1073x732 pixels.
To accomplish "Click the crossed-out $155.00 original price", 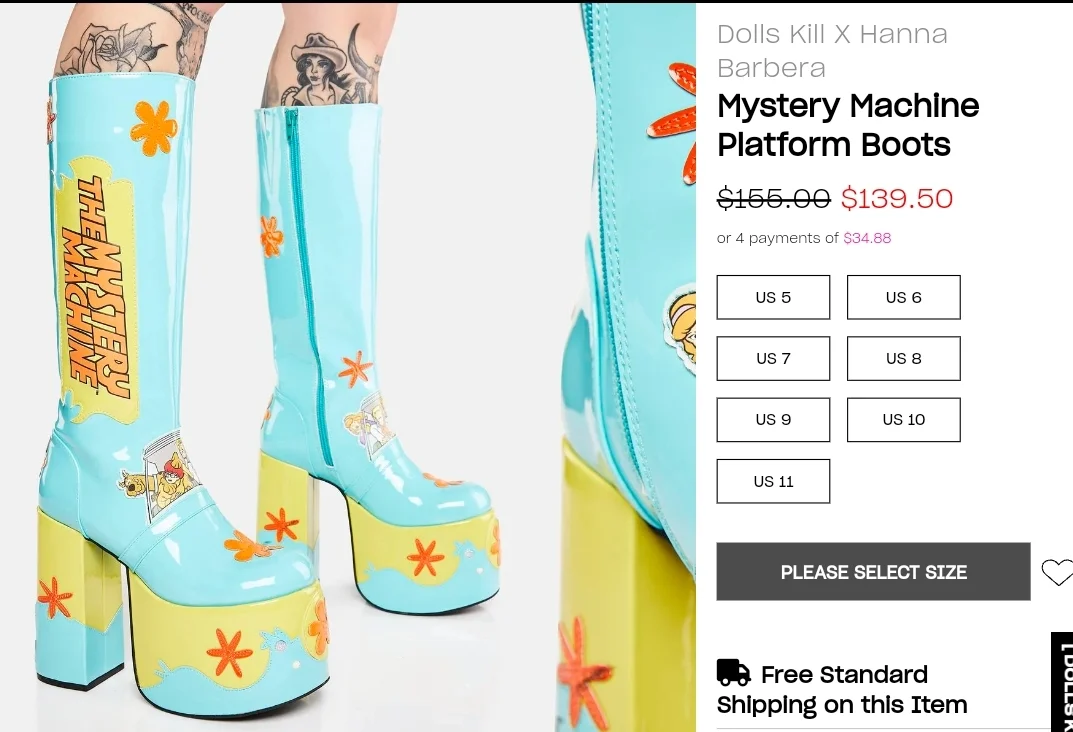I will 774,198.
